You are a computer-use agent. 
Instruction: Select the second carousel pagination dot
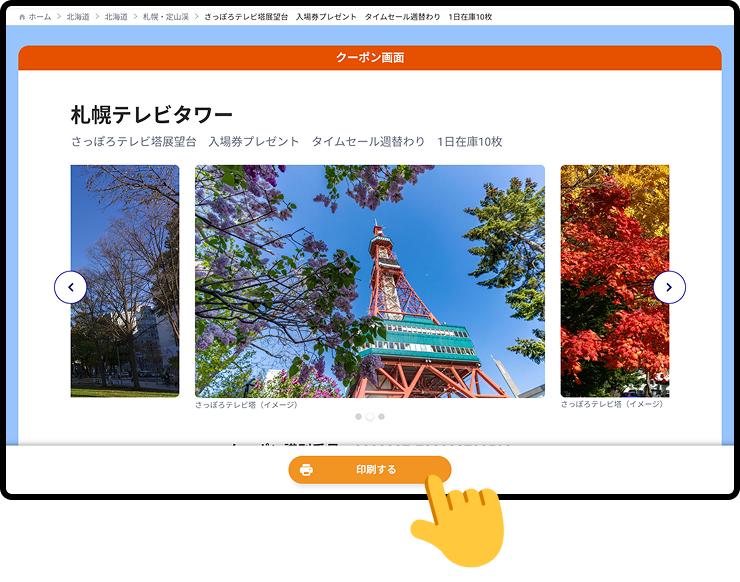click(x=370, y=416)
